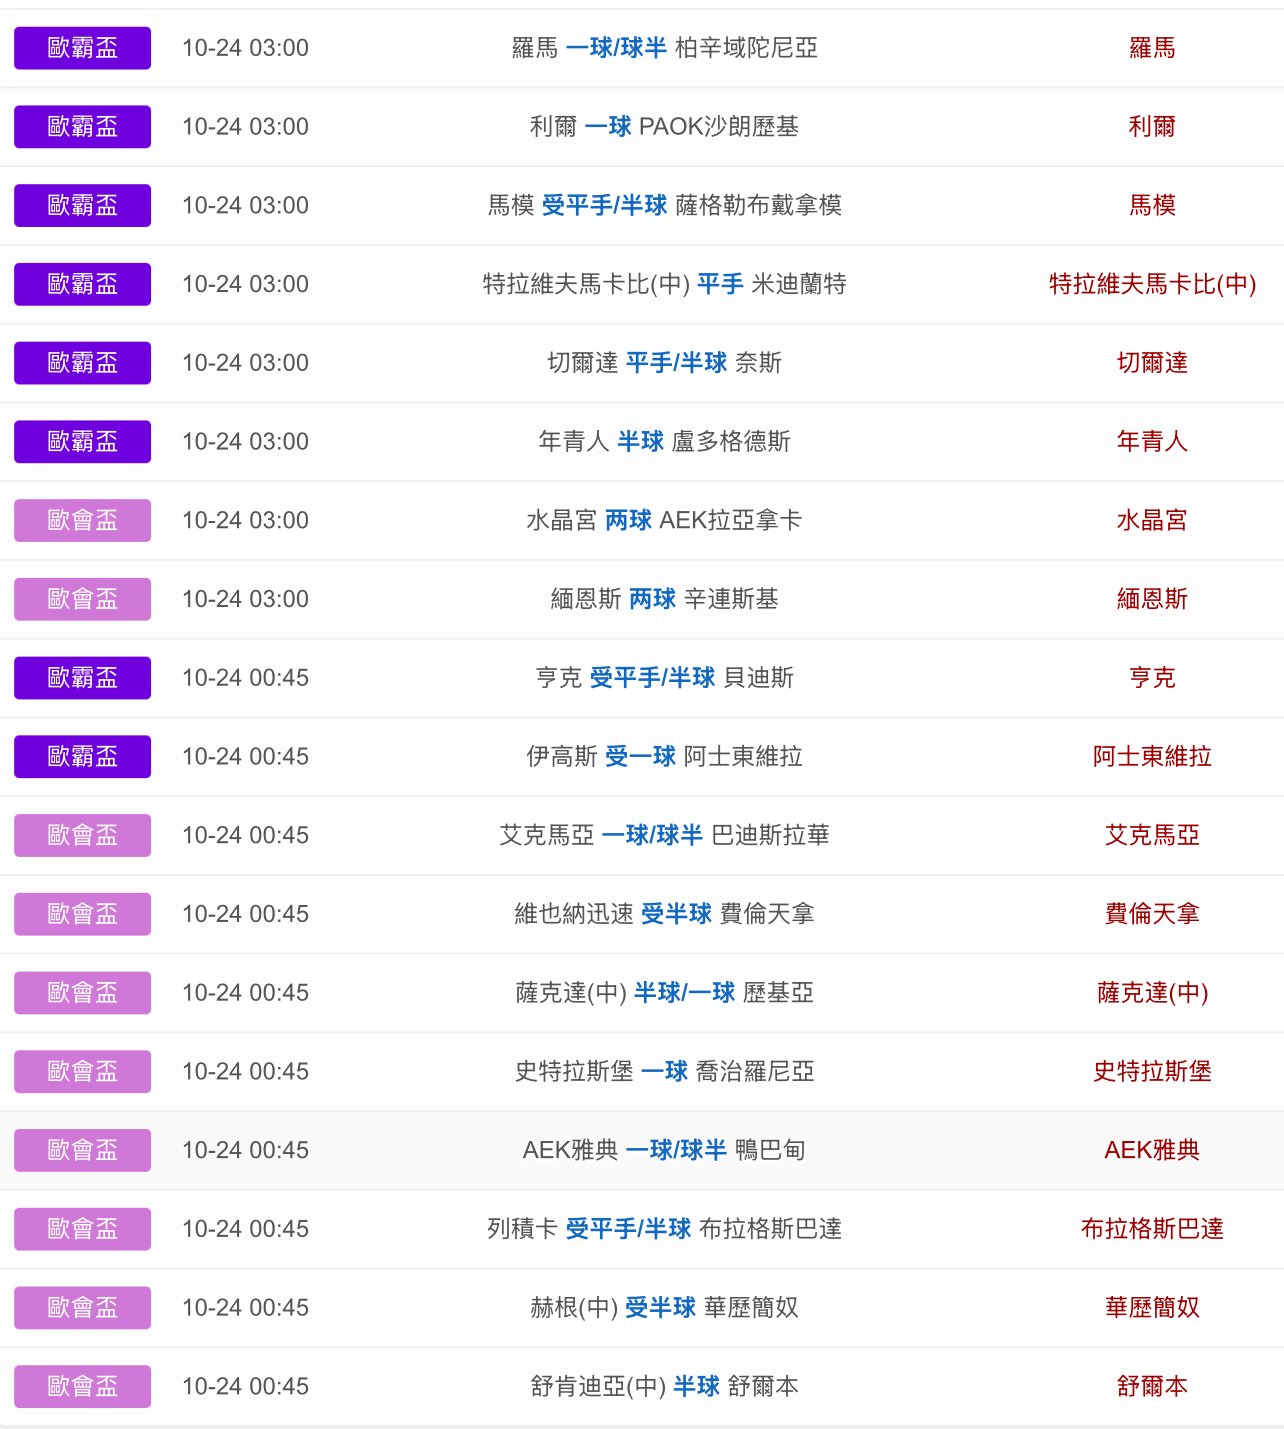
Task: Select the red 費倫天拿 pick
Action: 1152,914
